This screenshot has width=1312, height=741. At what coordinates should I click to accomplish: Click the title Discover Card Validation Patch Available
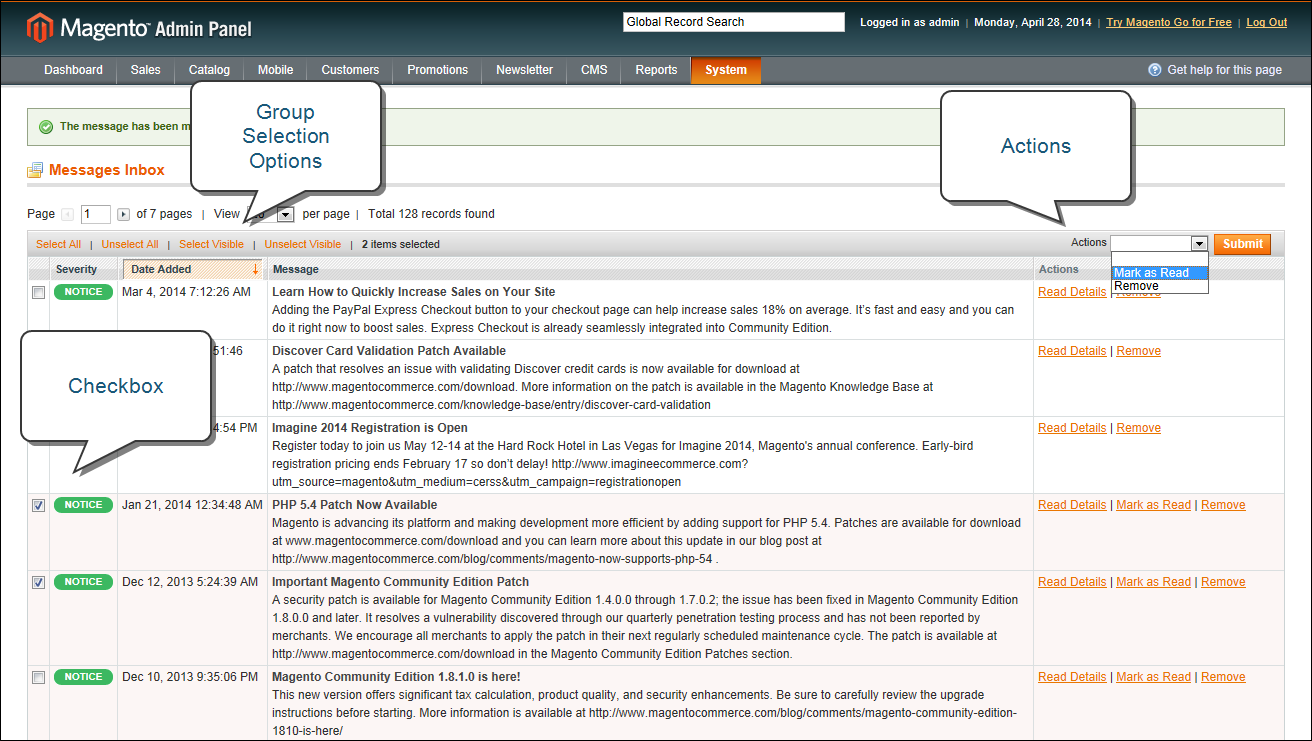click(x=389, y=351)
